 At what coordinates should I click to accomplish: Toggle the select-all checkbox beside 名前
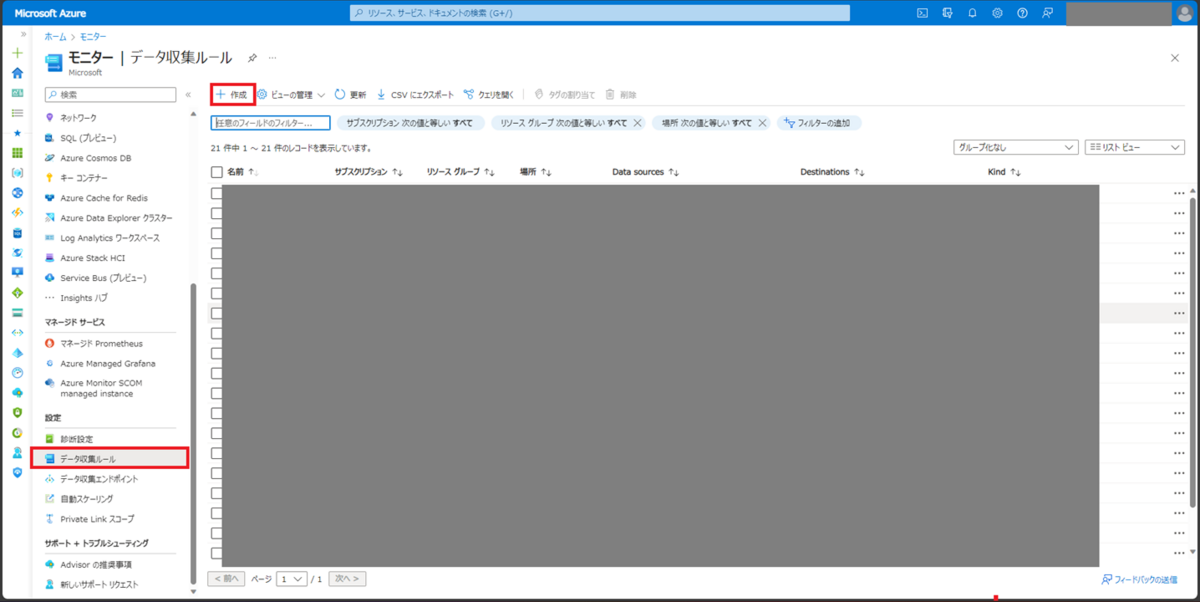coord(217,172)
